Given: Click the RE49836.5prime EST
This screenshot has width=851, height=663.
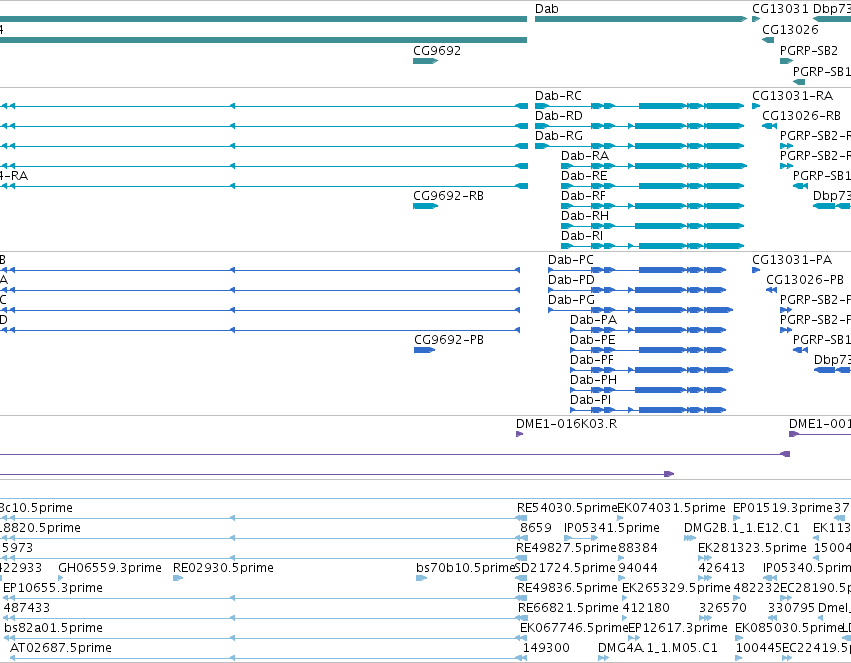Looking at the screenshot, I should [x=521, y=598].
